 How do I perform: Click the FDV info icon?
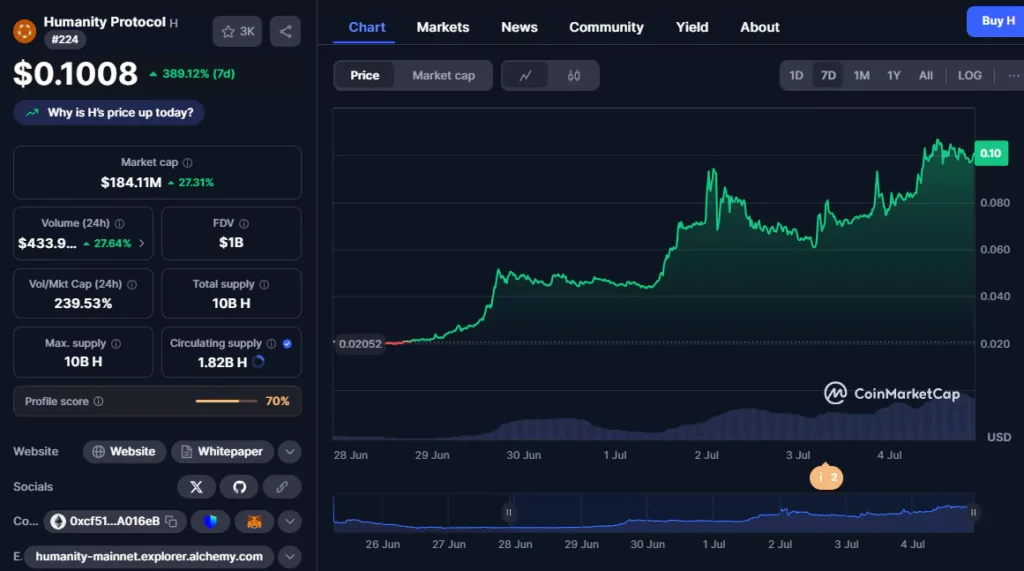coord(244,223)
